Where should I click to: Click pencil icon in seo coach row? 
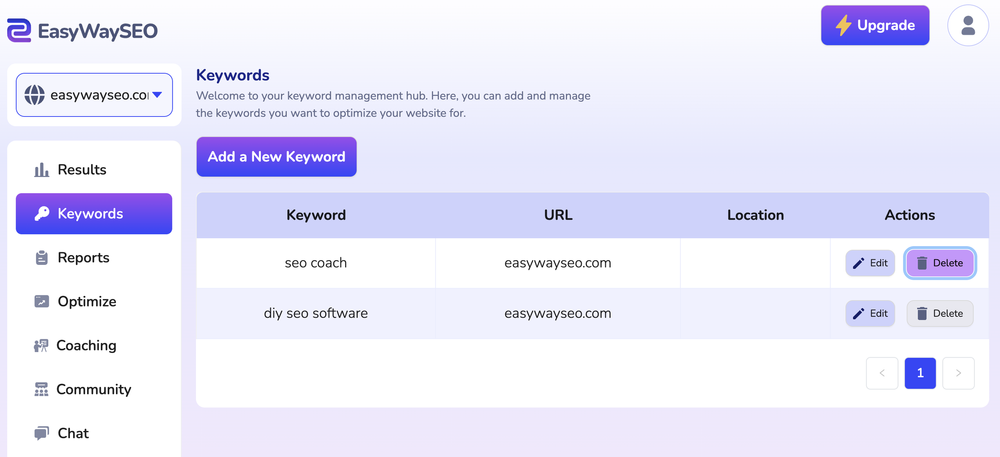pyautogui.click(x=859, y=263)
